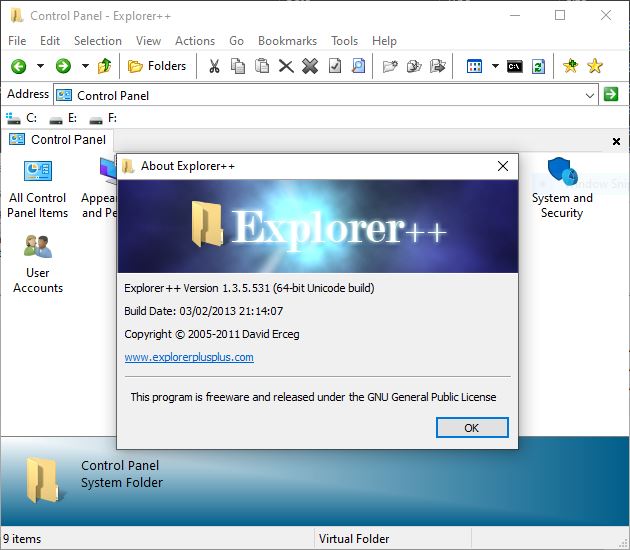Click 'Virtual Folder' in status bar
Image resolution: width=630 pixels, height=550 pixels.
point(354,539)
